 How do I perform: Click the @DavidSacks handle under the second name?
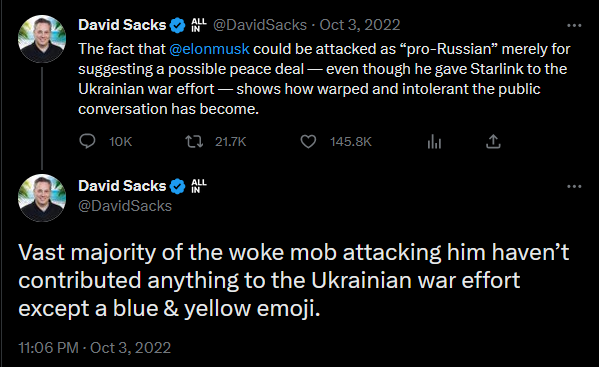(125, 206)
